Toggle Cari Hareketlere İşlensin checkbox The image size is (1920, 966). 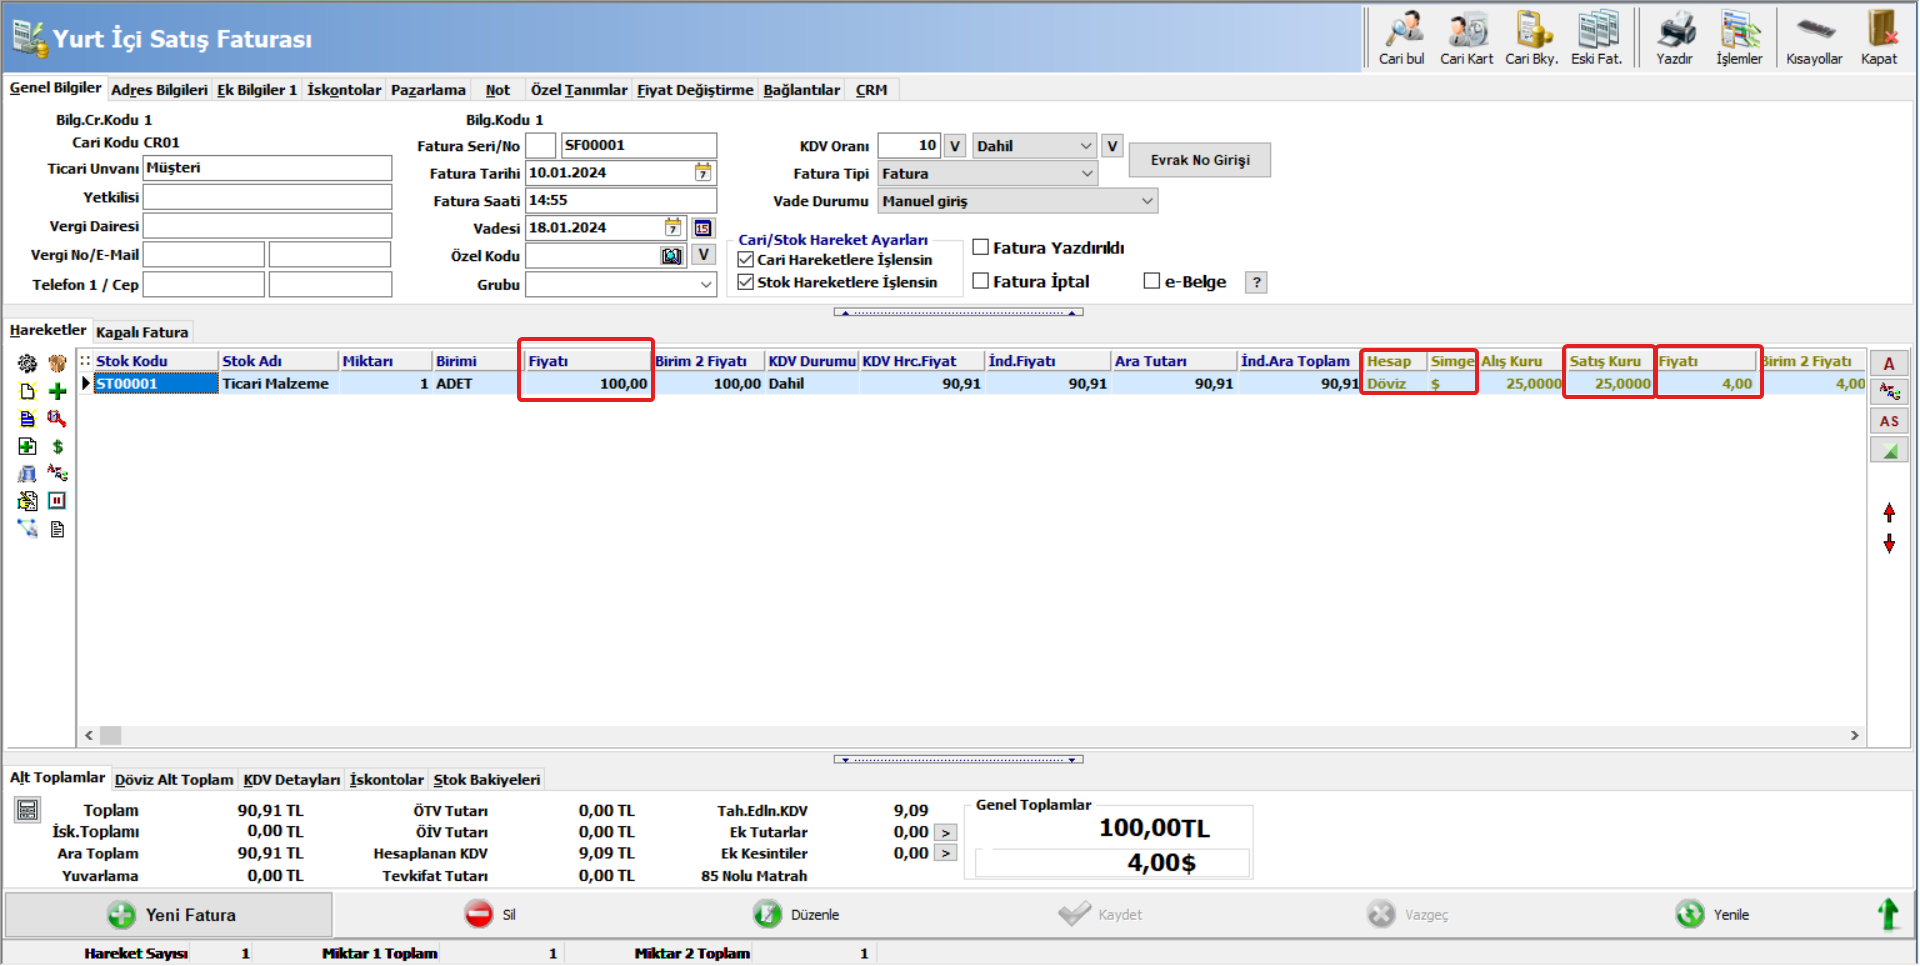point(745,259)
